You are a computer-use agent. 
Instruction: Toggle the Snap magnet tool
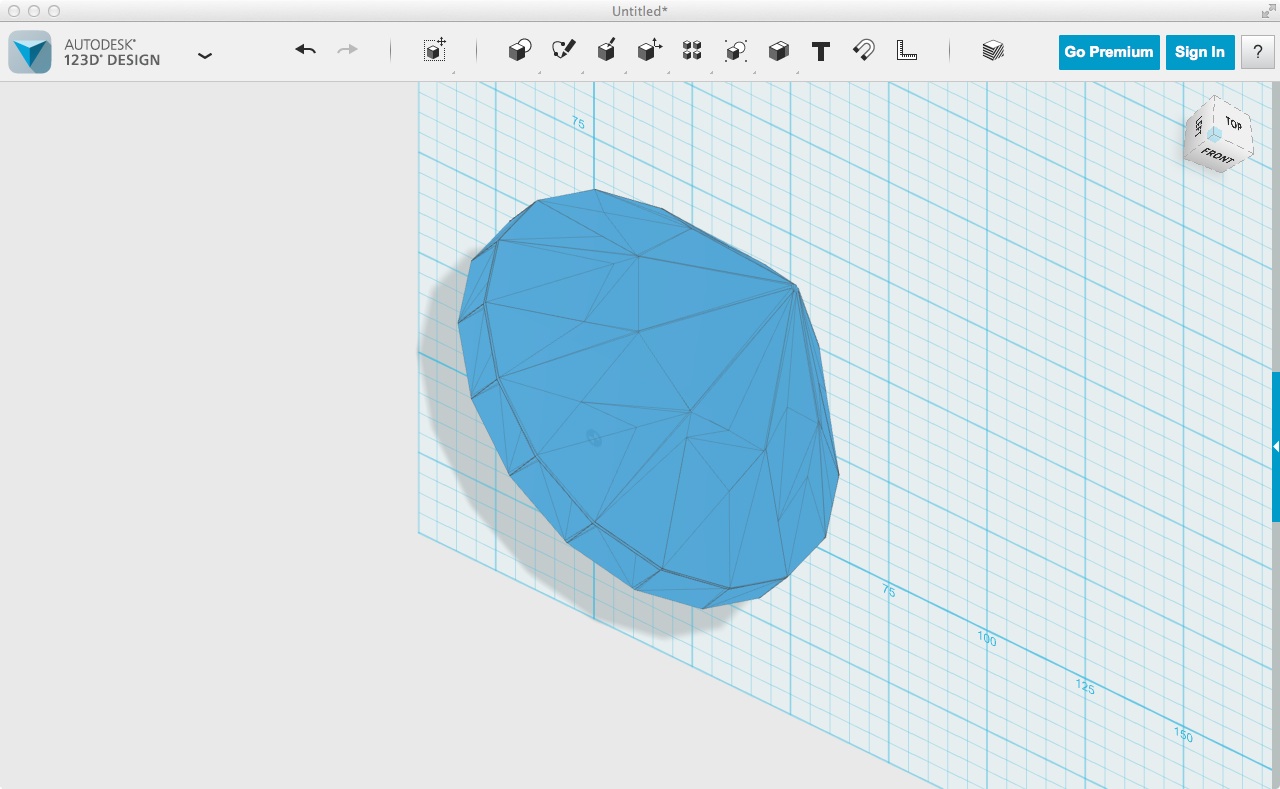864,50
